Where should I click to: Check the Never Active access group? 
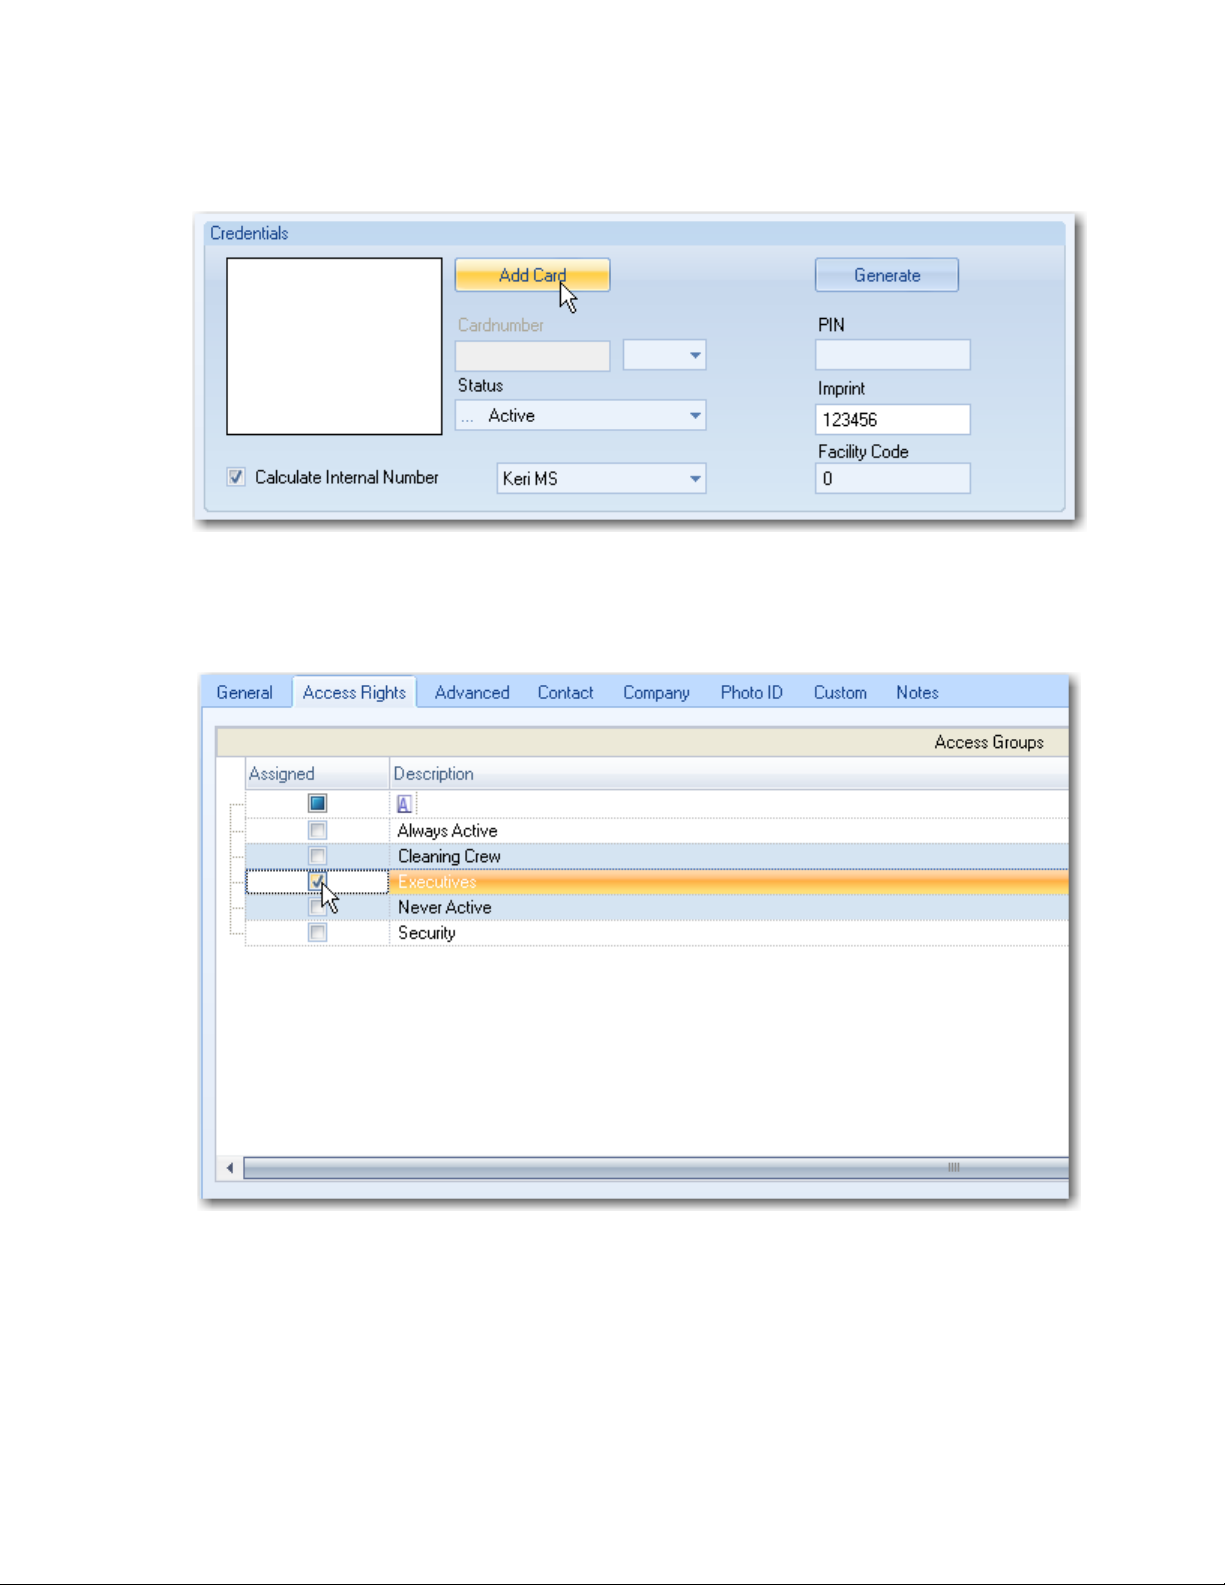pyautogui.click(x=317, y=907)
